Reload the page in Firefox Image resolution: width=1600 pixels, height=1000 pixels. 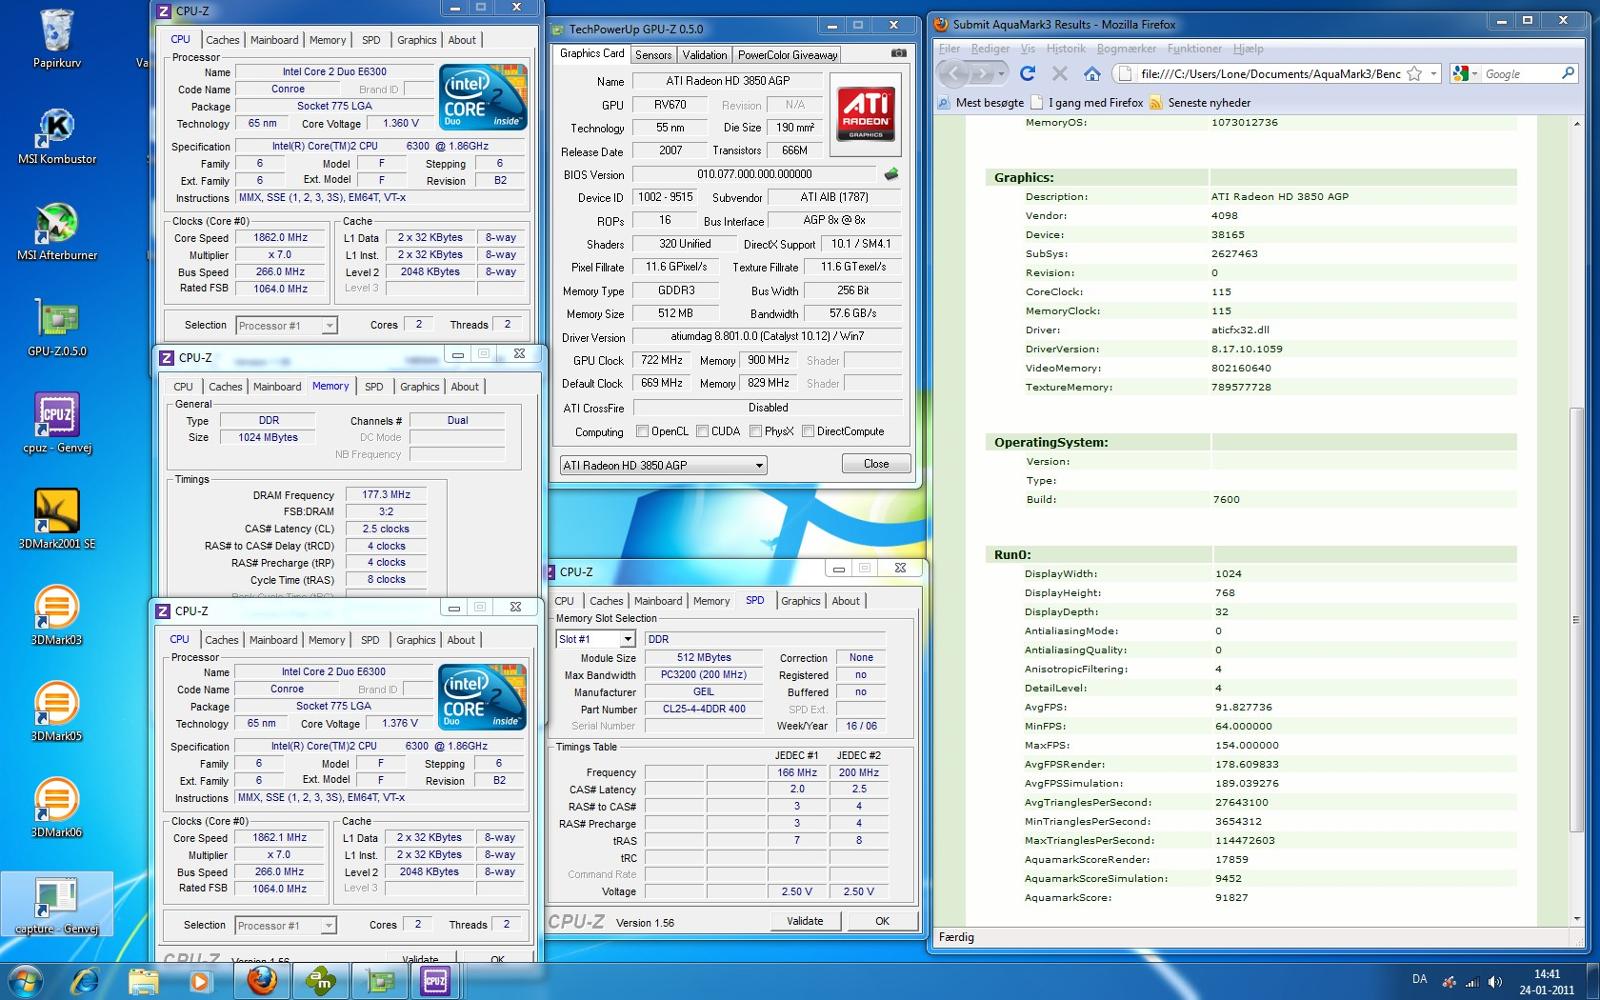click(x=1027, y=73)
